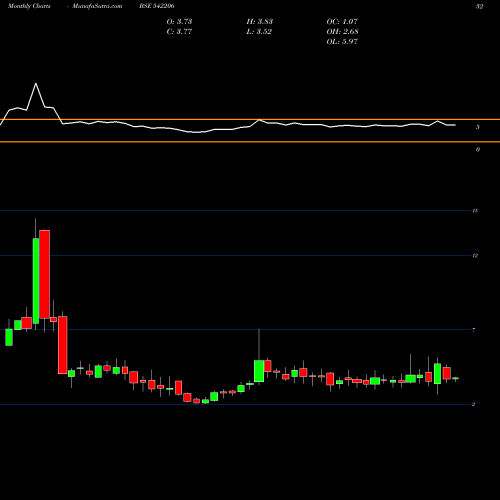Click the "BSE 542206" symbol label
This screenshot has height=500, width=500.
coord(157,6)
